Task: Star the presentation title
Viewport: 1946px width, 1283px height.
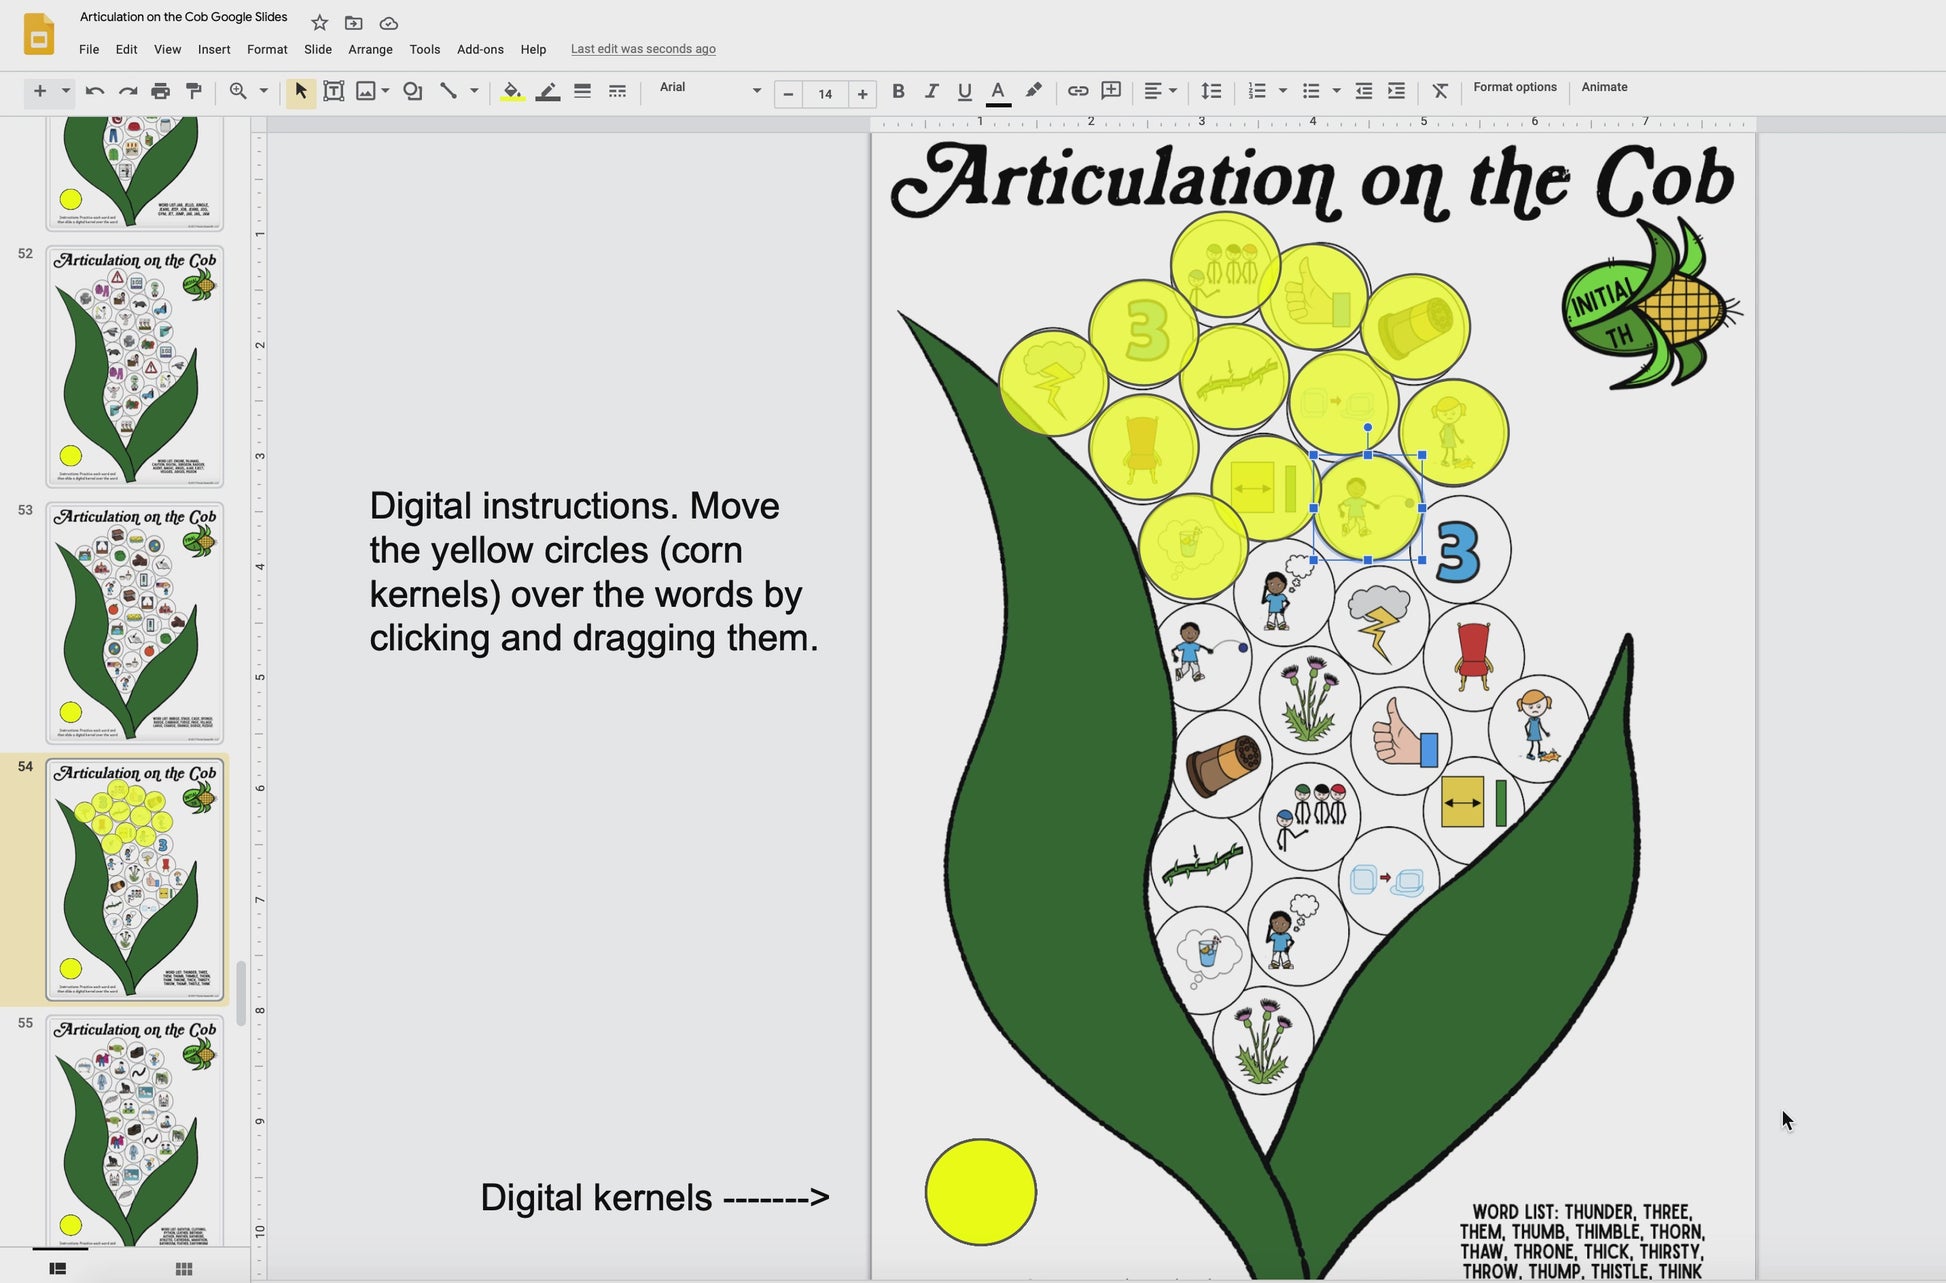Action: (319, 22)
